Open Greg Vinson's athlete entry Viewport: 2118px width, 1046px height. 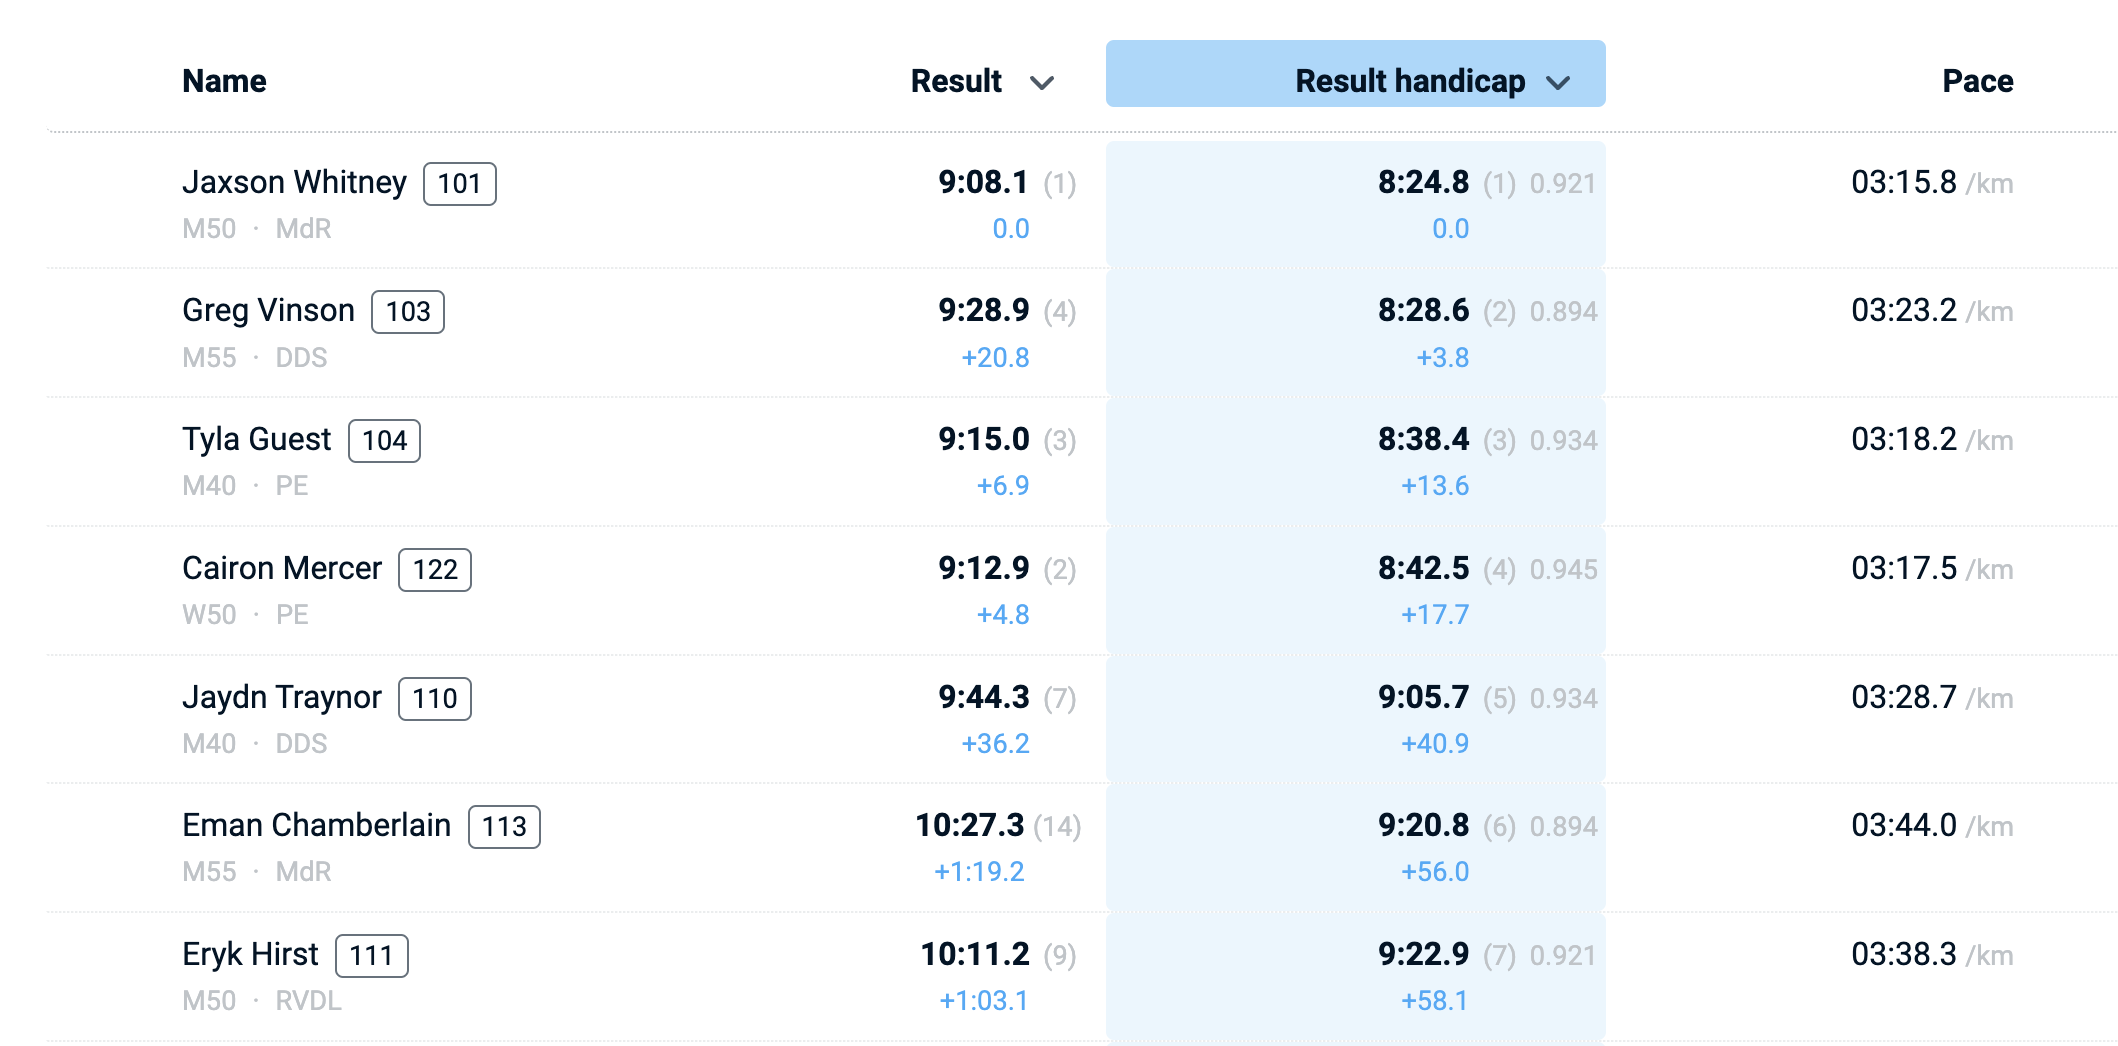pos(268,311)
